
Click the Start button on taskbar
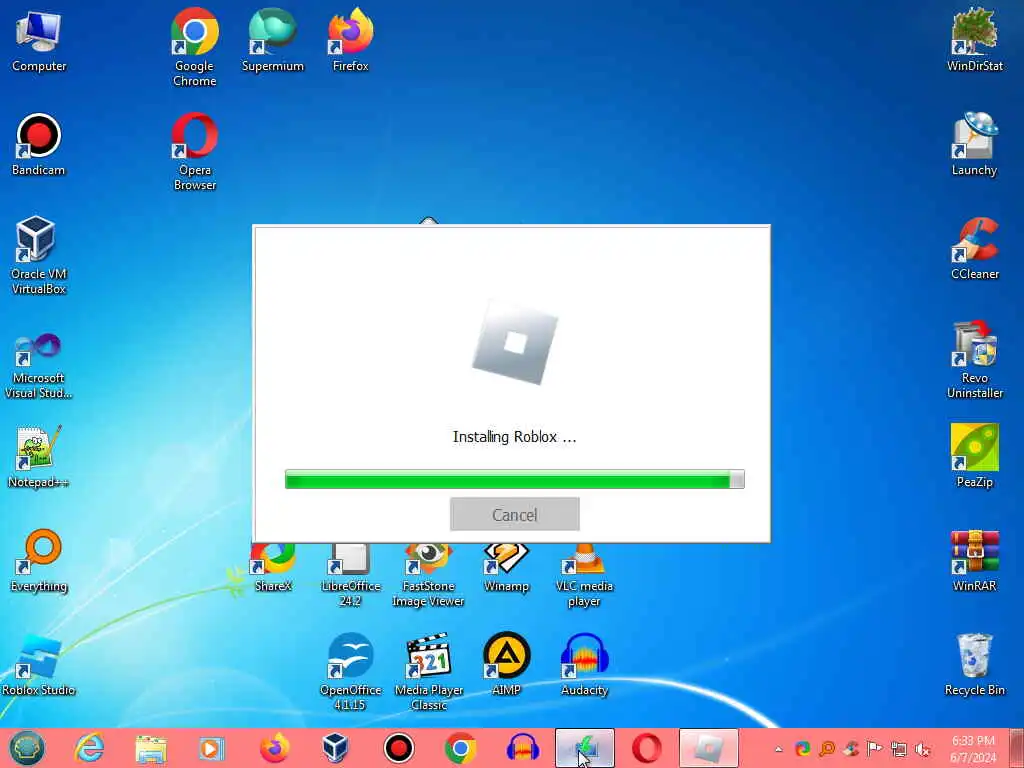27,748
